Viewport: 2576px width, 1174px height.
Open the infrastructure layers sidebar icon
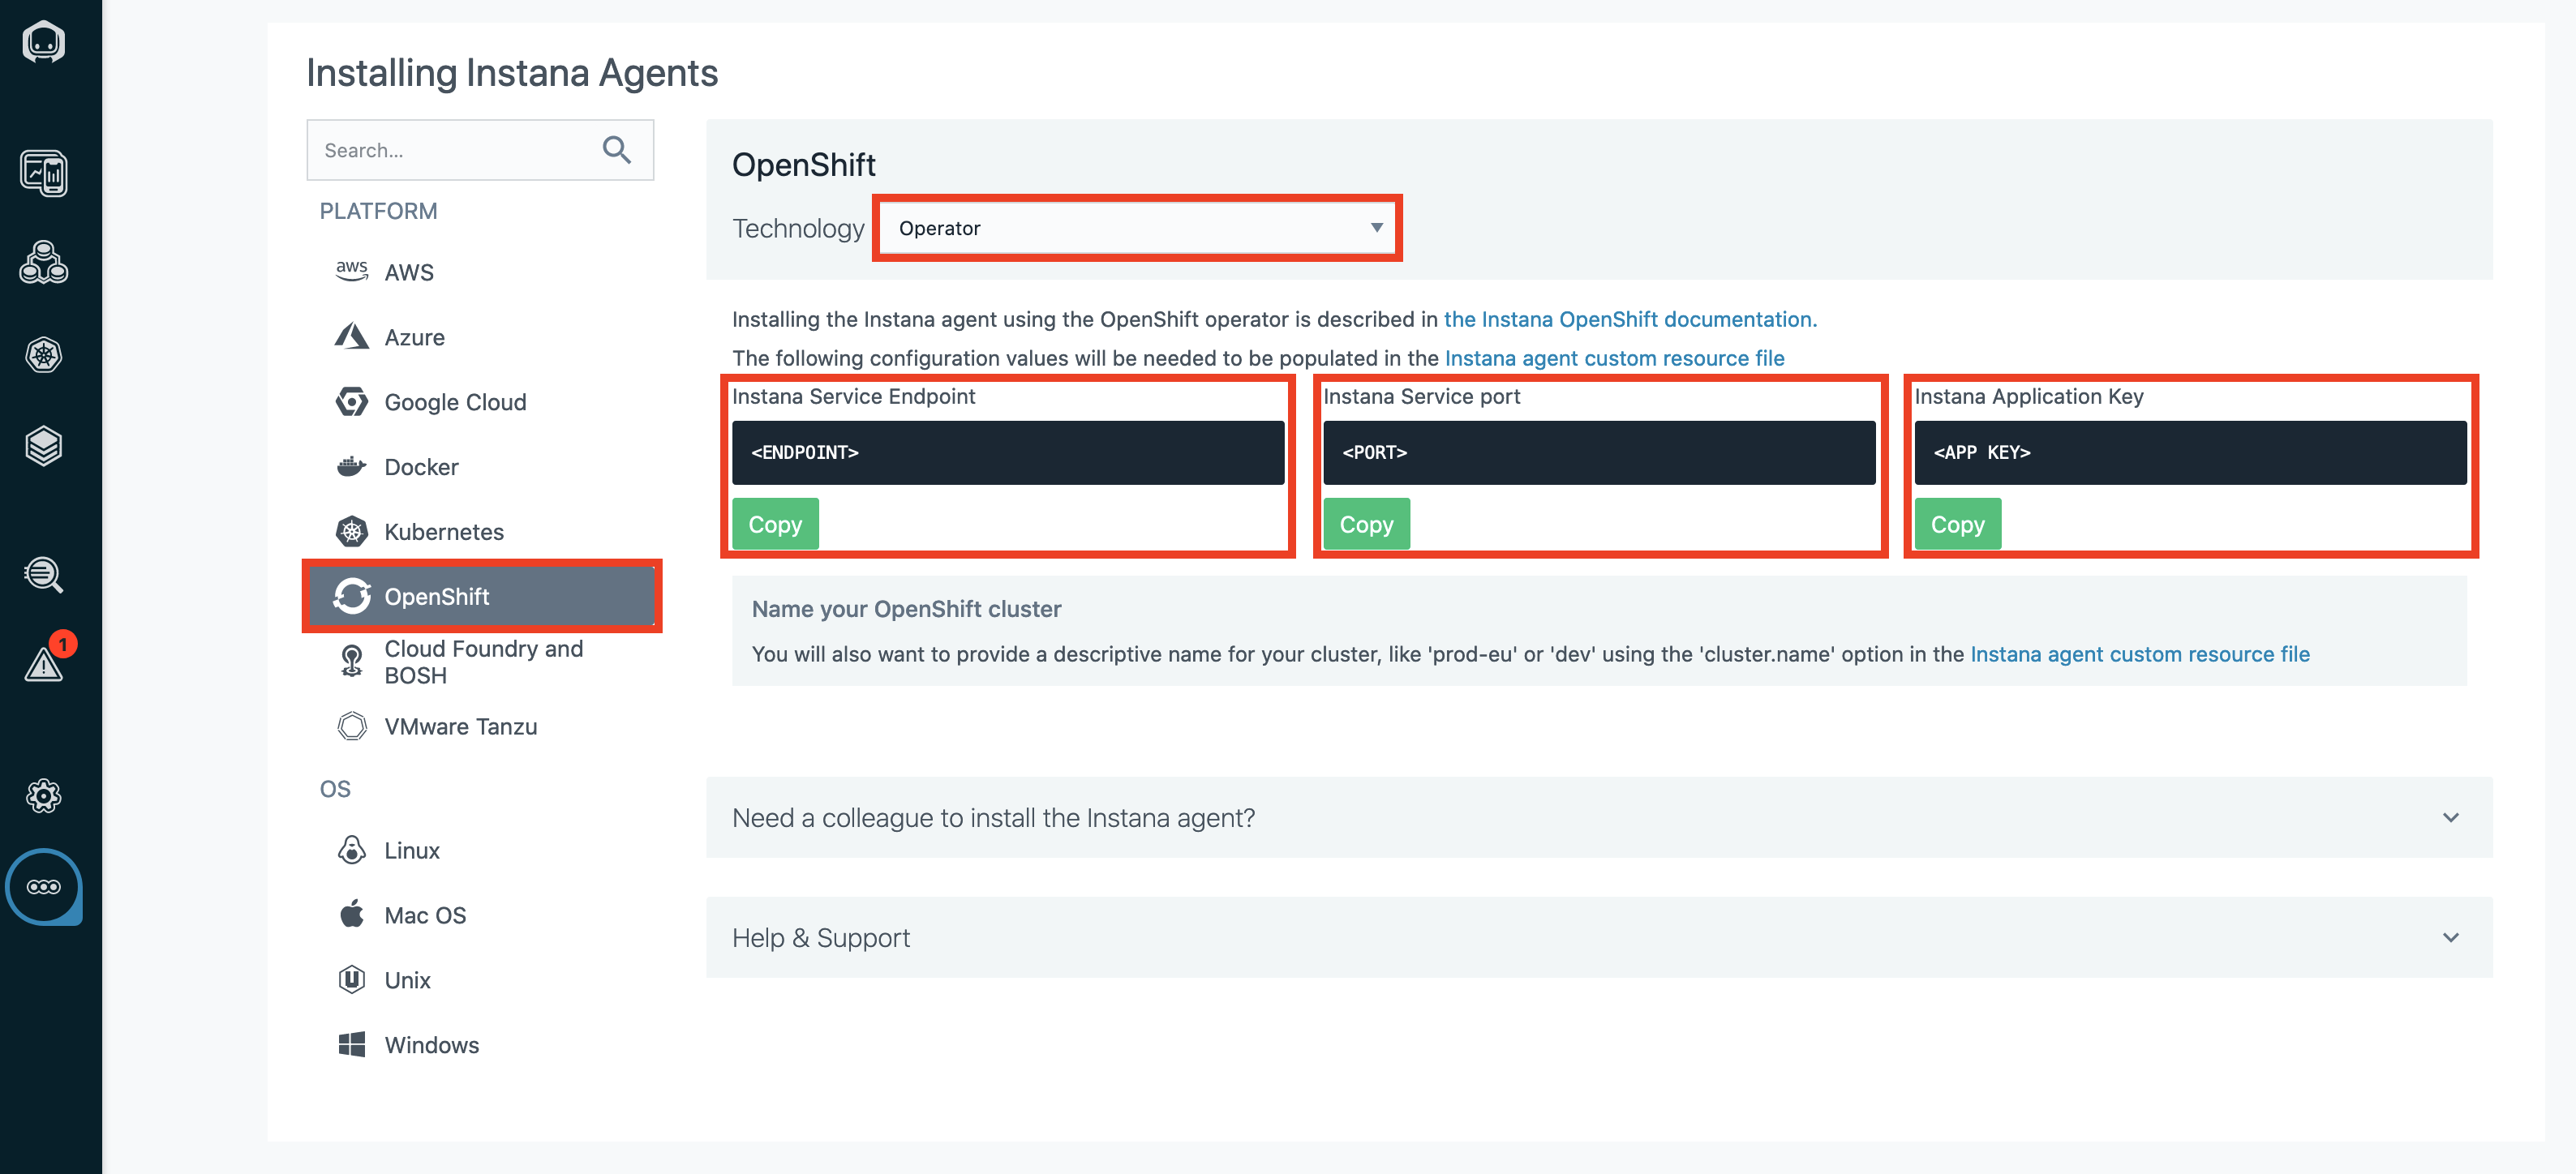pyautogui.click(x=43, y=446)
